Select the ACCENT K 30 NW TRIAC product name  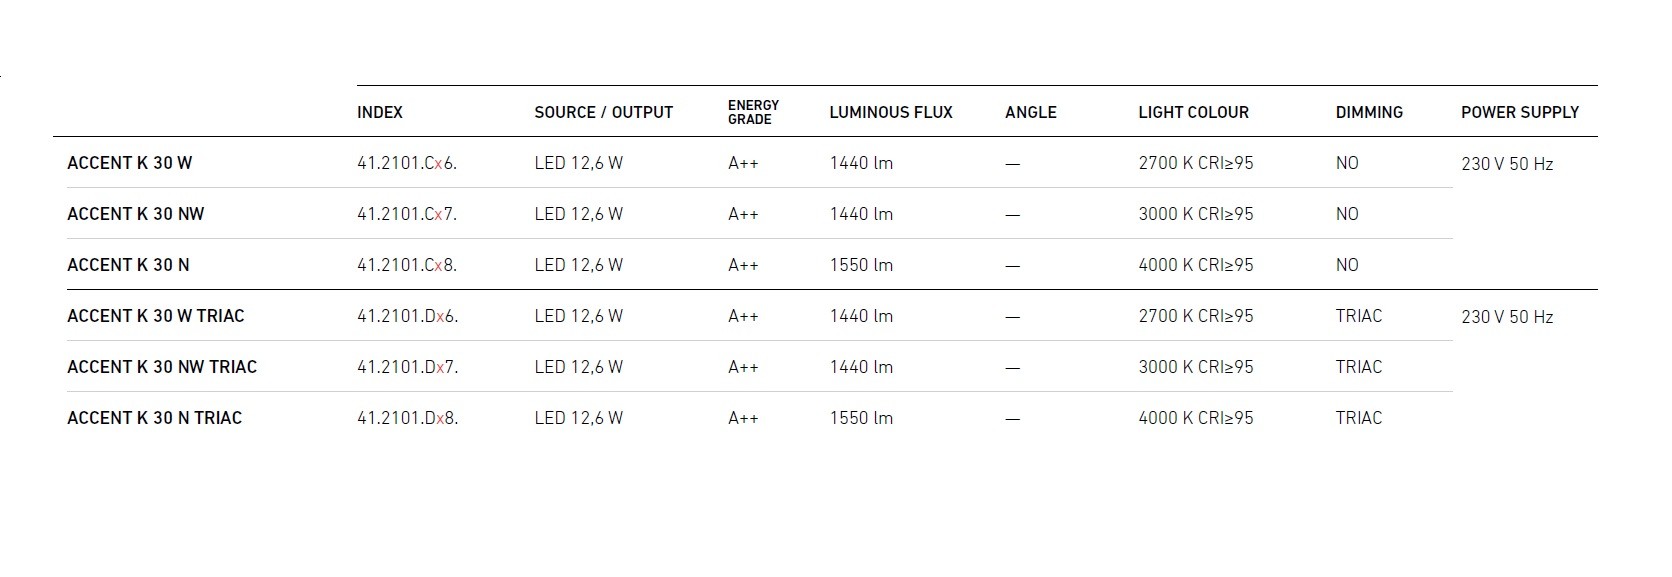162,367
